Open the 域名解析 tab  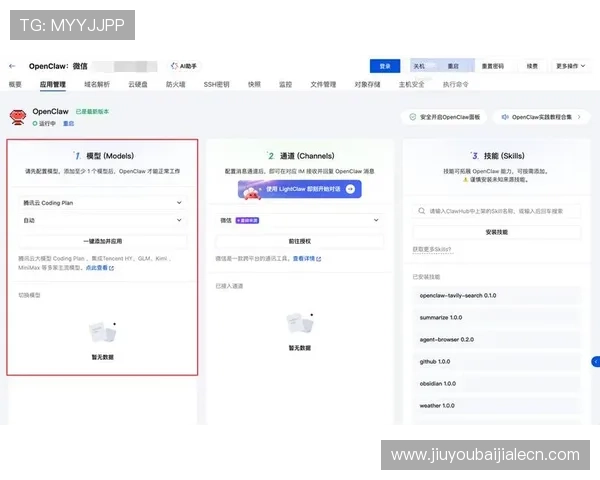[97, 85]
